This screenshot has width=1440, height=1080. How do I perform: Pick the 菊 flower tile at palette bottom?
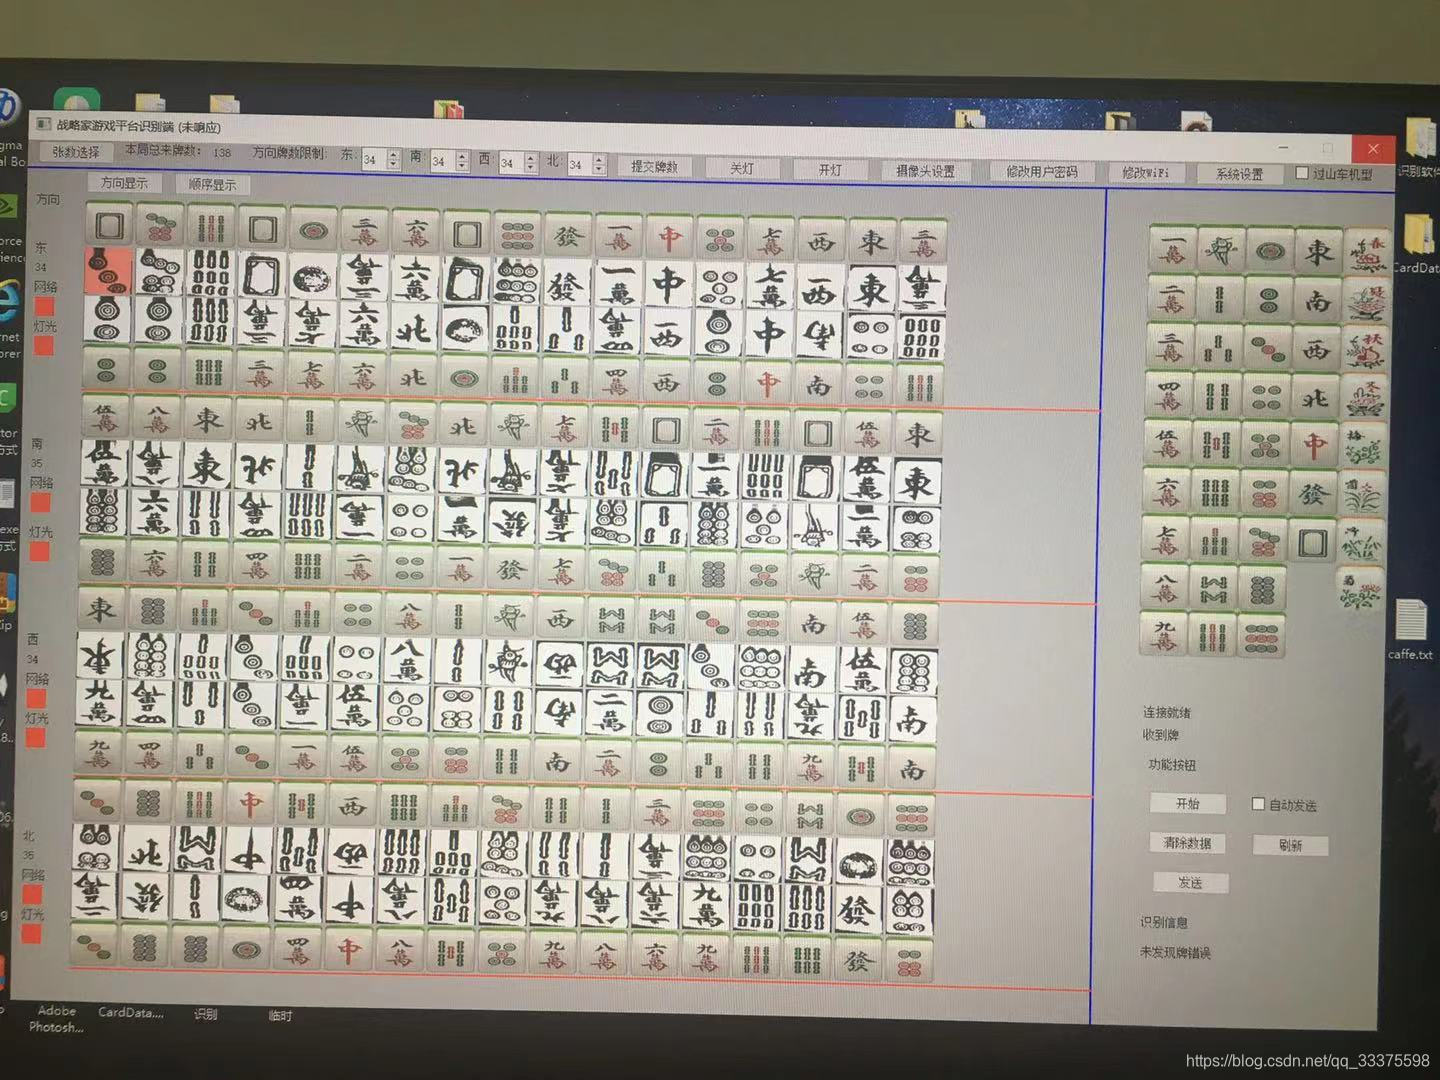[x=1359, y=590]
